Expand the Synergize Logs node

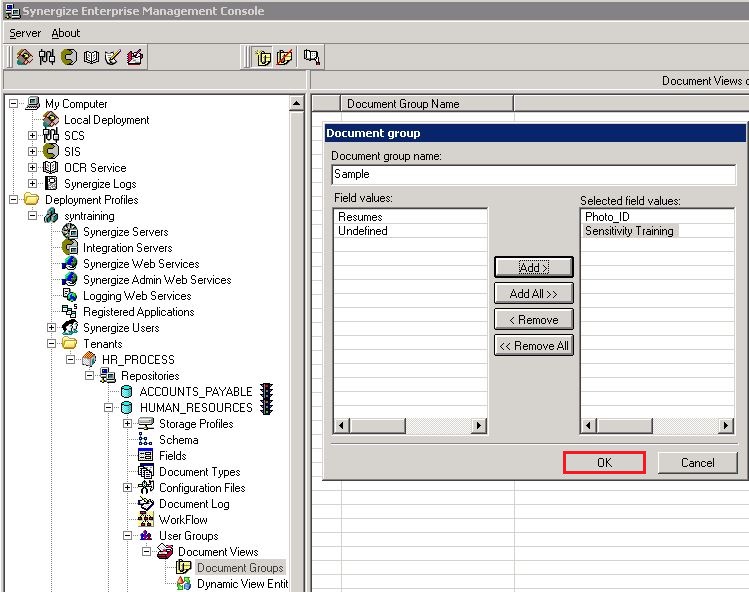pos(32,183)
